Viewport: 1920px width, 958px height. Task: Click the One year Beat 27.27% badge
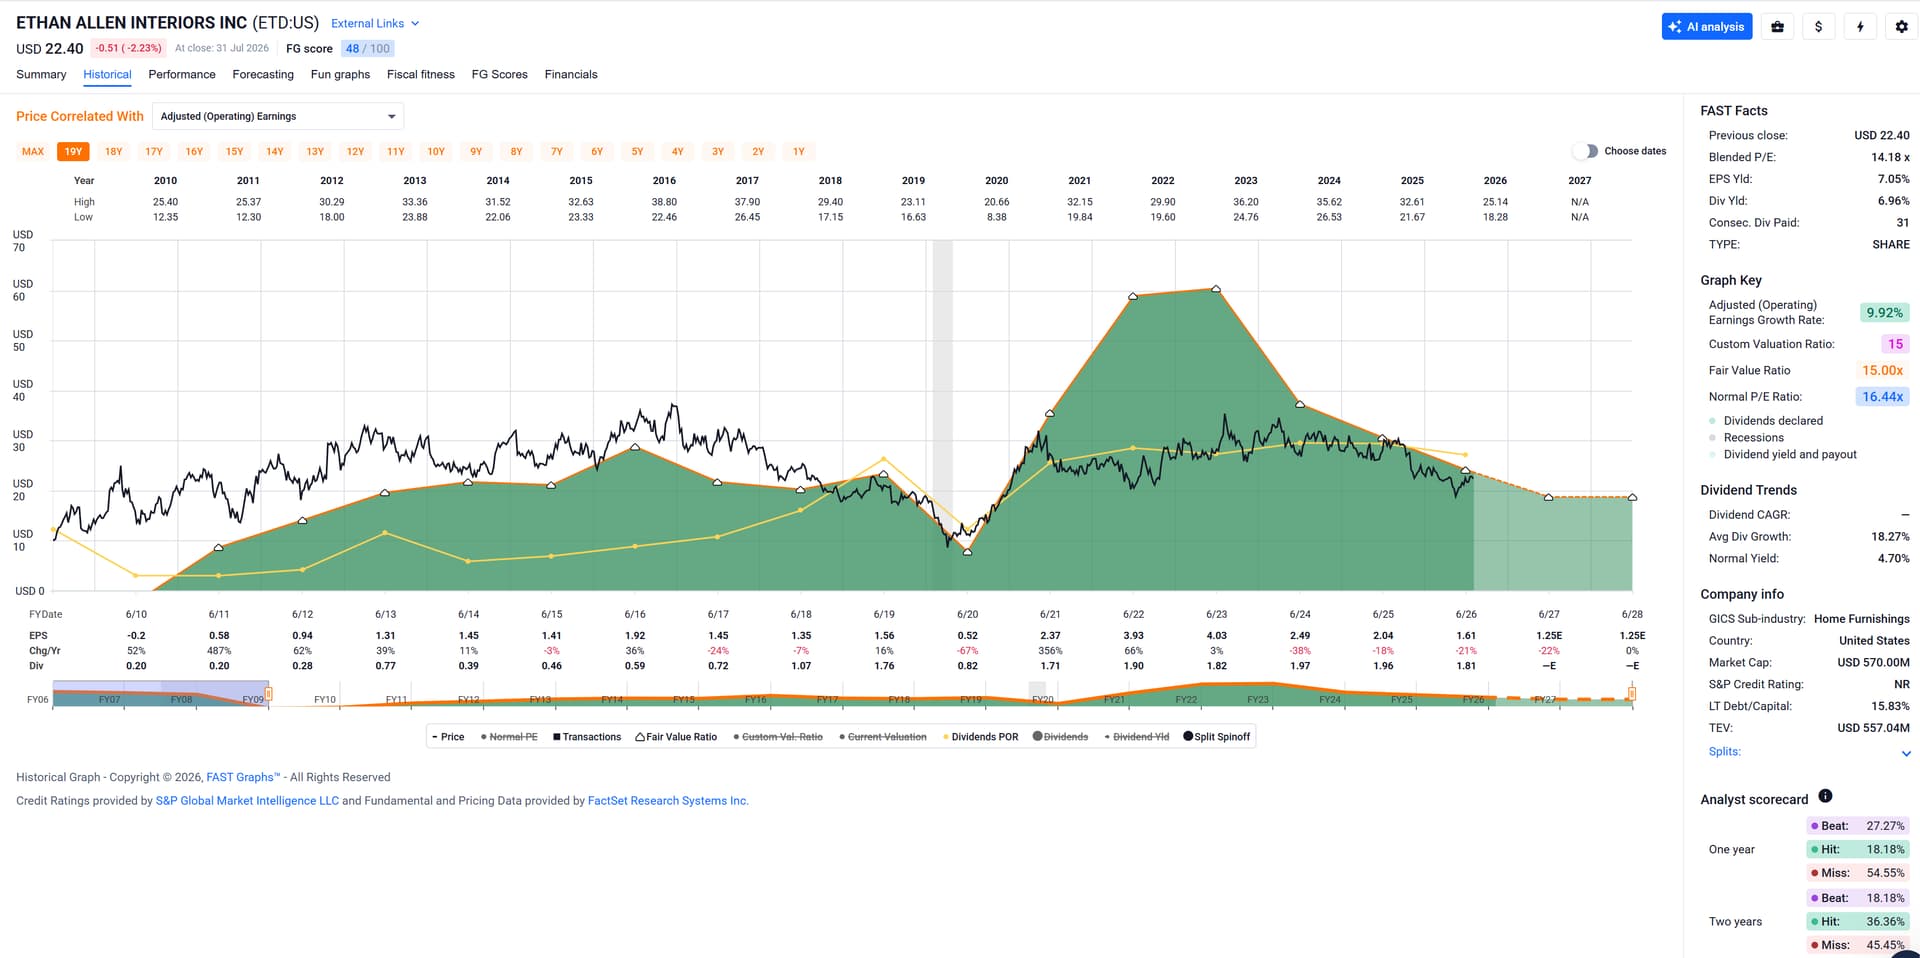pyautogui.click(x=1858, y=826)
